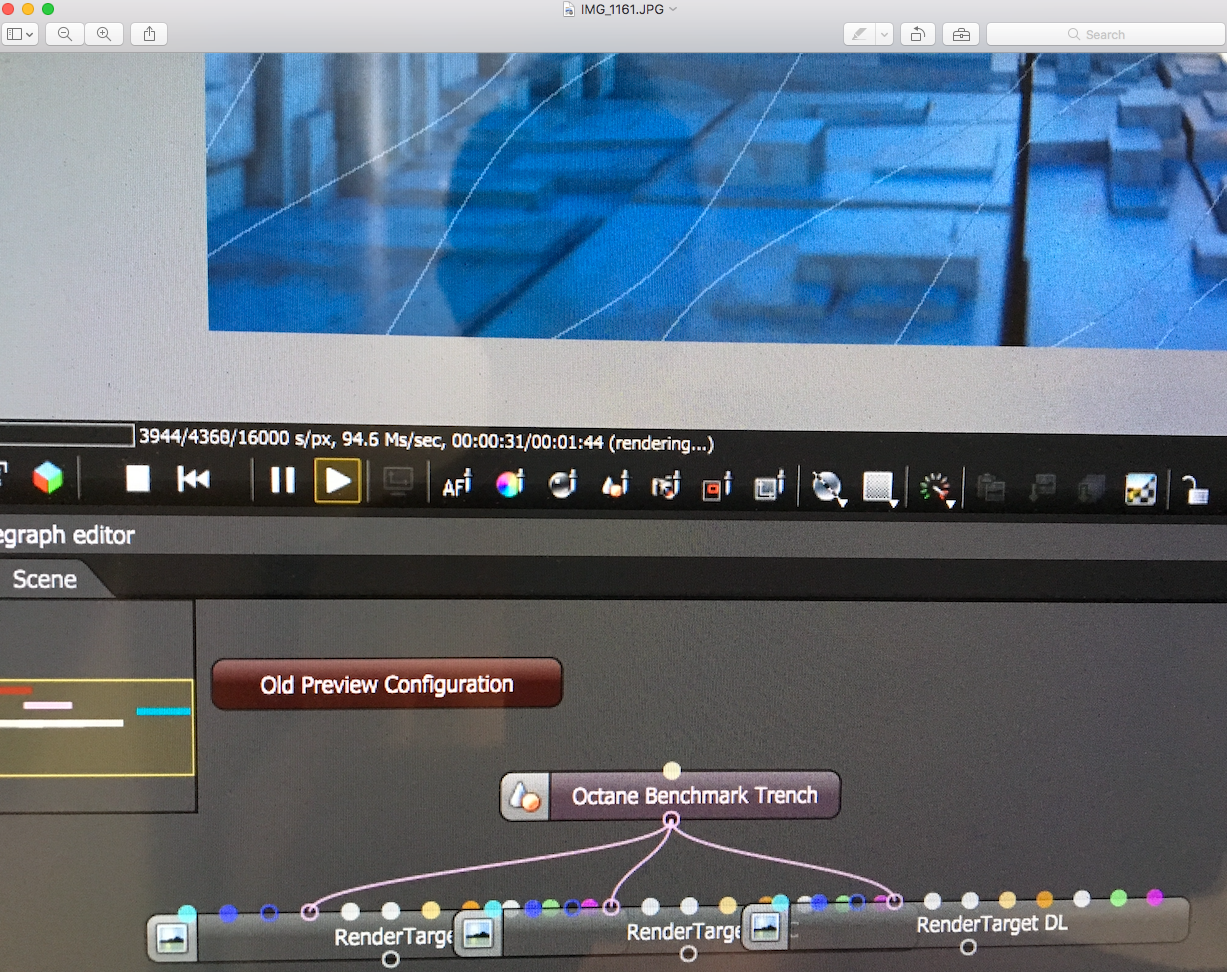Zoom out using Preview's minus magnifier
This screenshot has height=972, width=1227.
(65, 34)
